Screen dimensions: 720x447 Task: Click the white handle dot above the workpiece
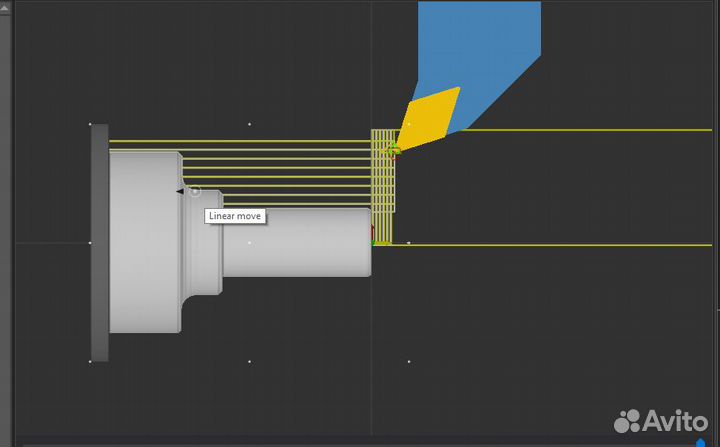pyautogui.click(x=249, y=124)
